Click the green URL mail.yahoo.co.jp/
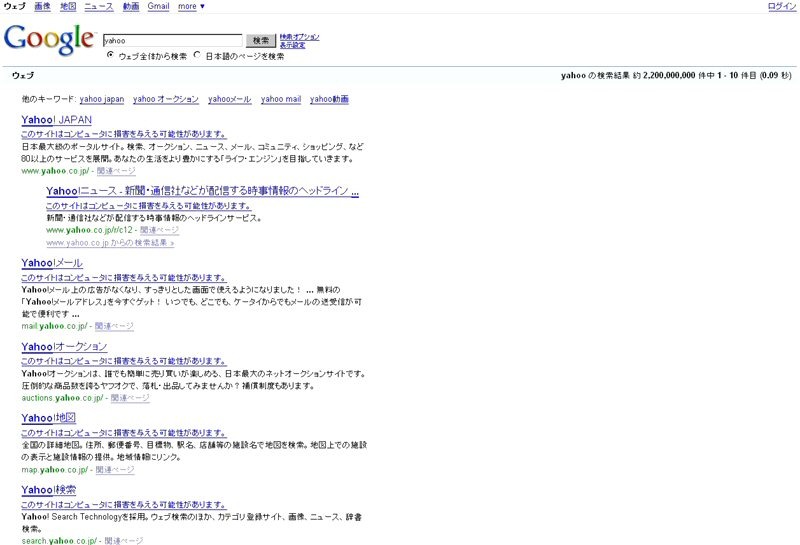800x545 pixels. [x=54, y=326]
